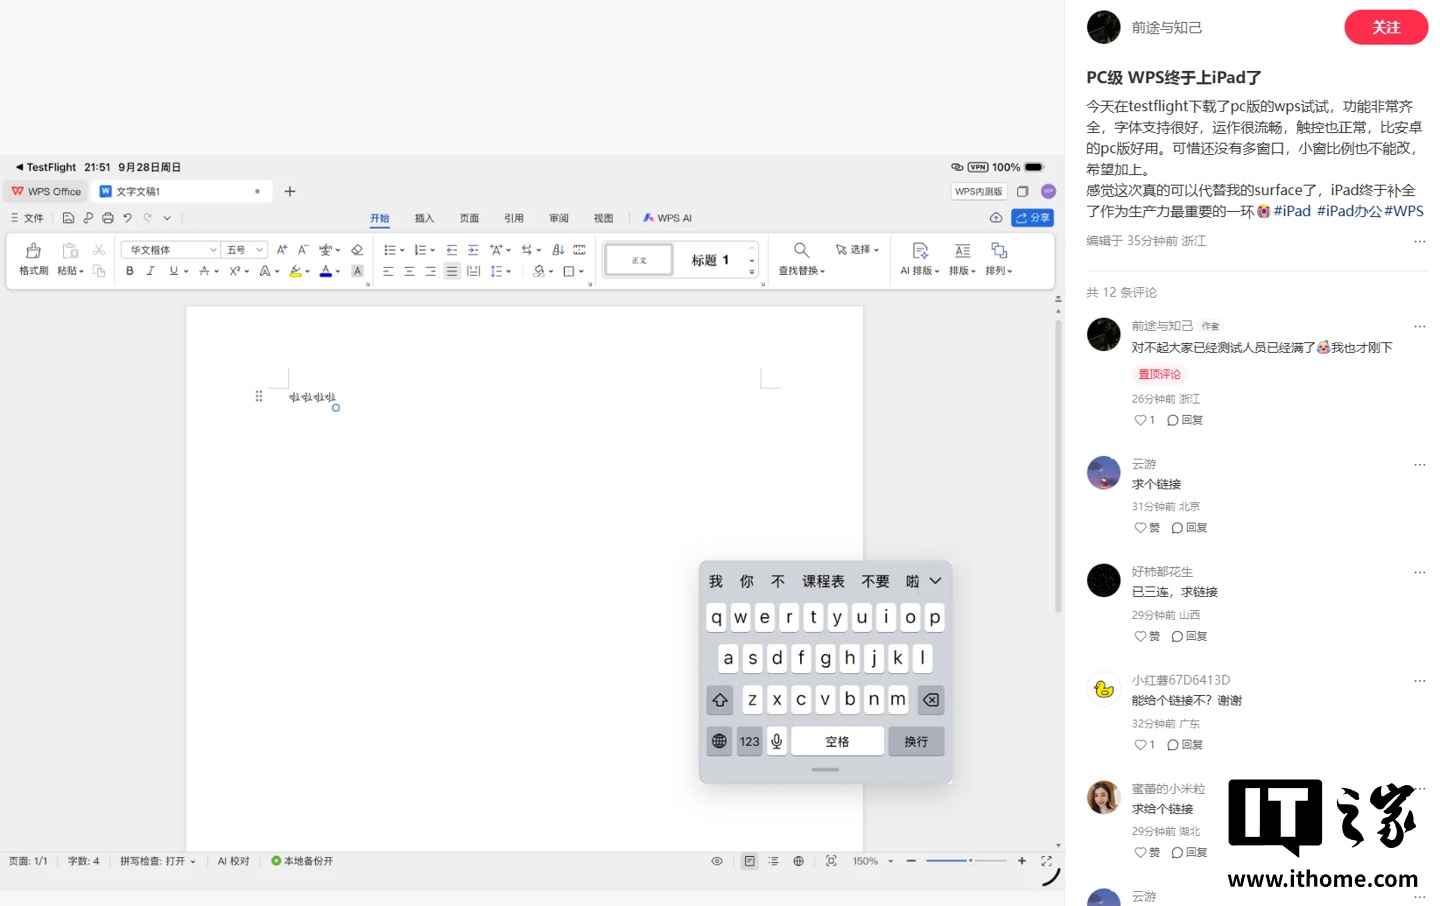Click the undo arrow icon

127,218
